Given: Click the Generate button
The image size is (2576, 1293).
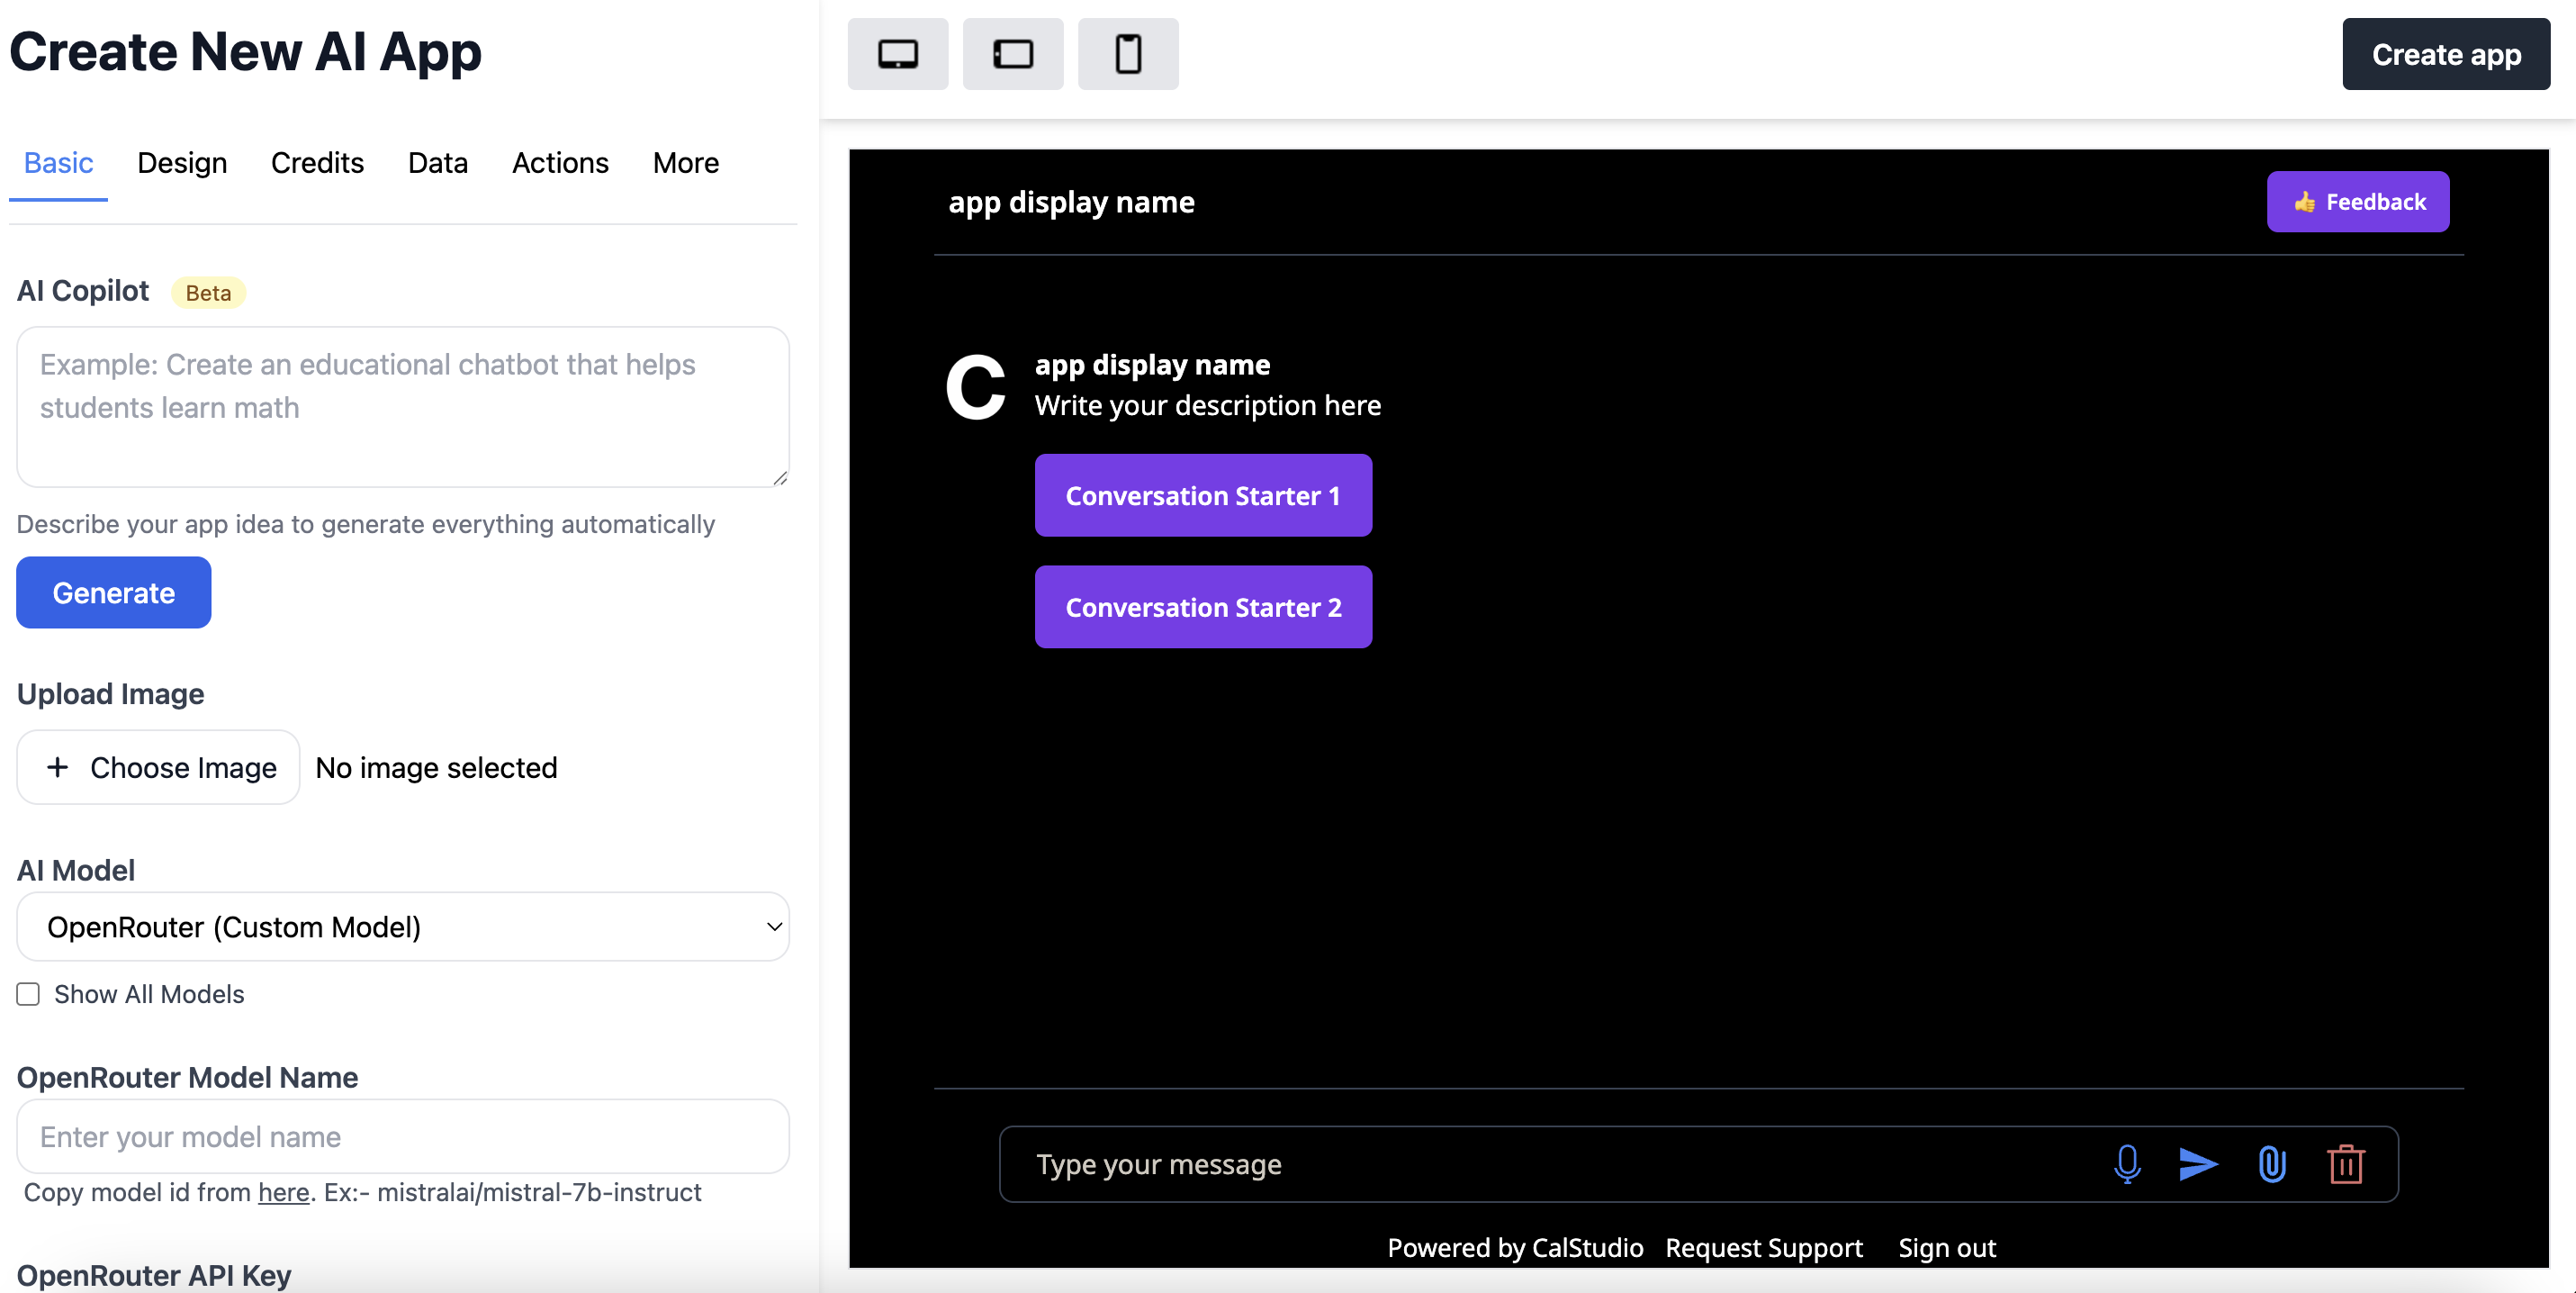Looking at the screenshot, I should [x=113, y=592].
